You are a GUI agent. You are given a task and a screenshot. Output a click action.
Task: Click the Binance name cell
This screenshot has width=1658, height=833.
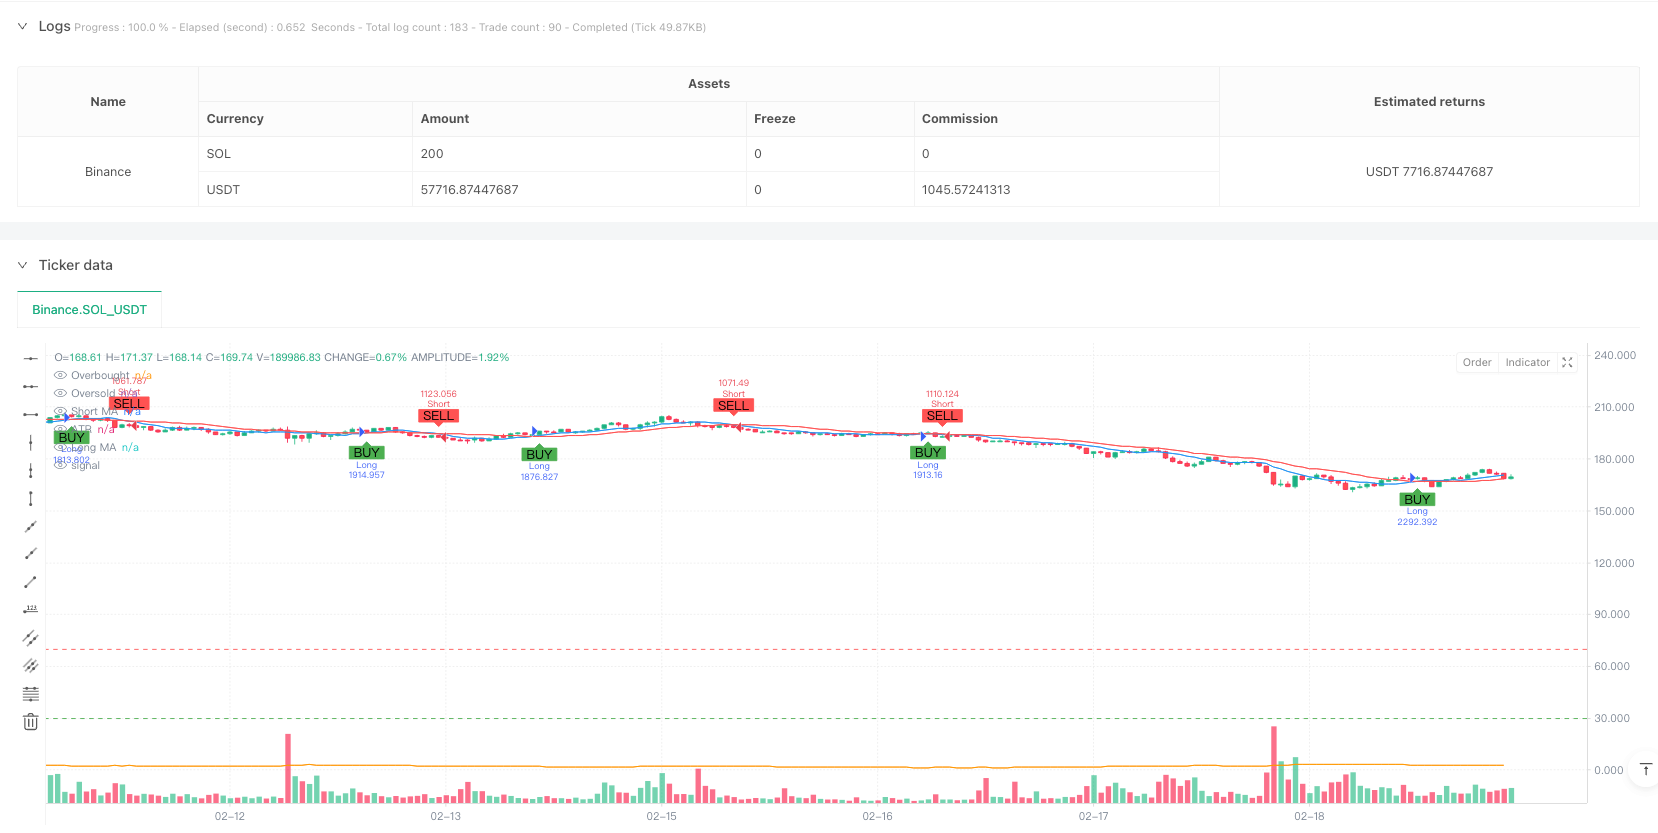[108, 172]
